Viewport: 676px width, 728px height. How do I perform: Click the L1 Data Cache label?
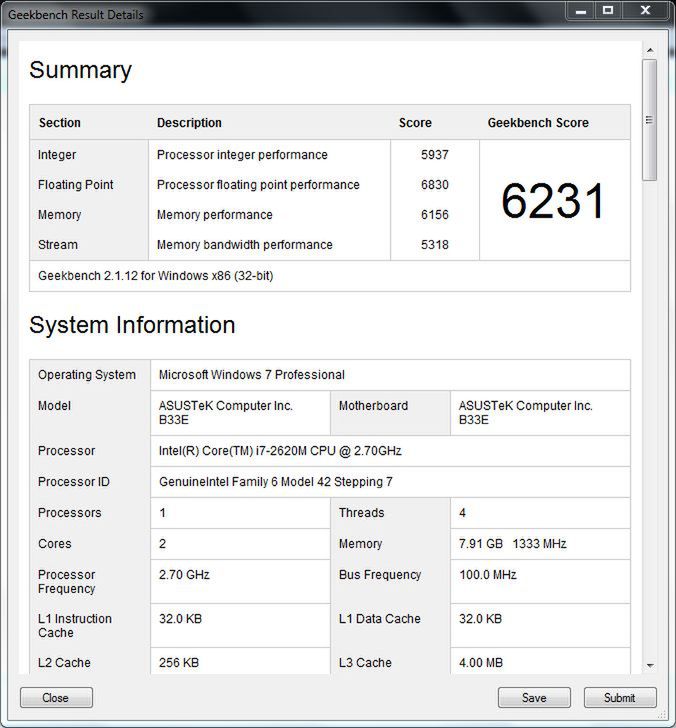pyautogui.click(x=380, y=619)
